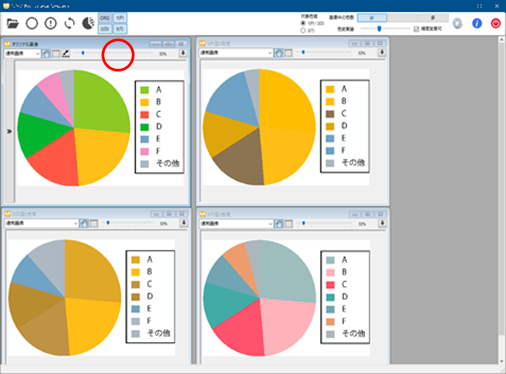Maximize the original image sub-window
506x374 pixels.
coord(168,44)
